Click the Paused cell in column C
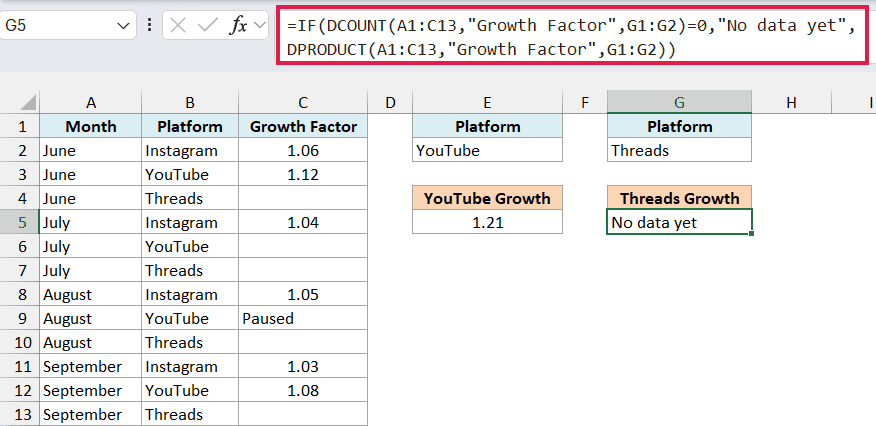This screenshot has width=876, height=426. (x=303, y=319)
